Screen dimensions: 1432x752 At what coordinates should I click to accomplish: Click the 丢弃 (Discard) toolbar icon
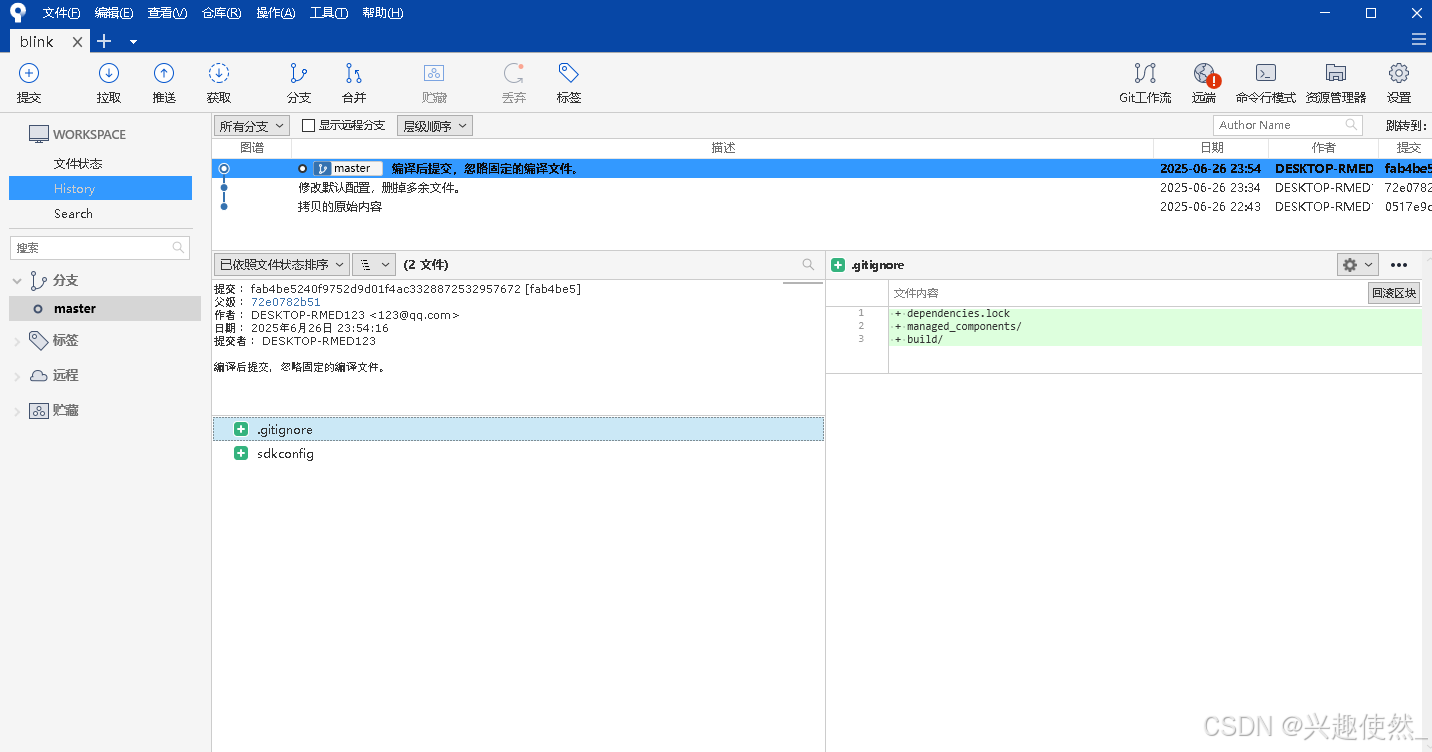(514, 73)
